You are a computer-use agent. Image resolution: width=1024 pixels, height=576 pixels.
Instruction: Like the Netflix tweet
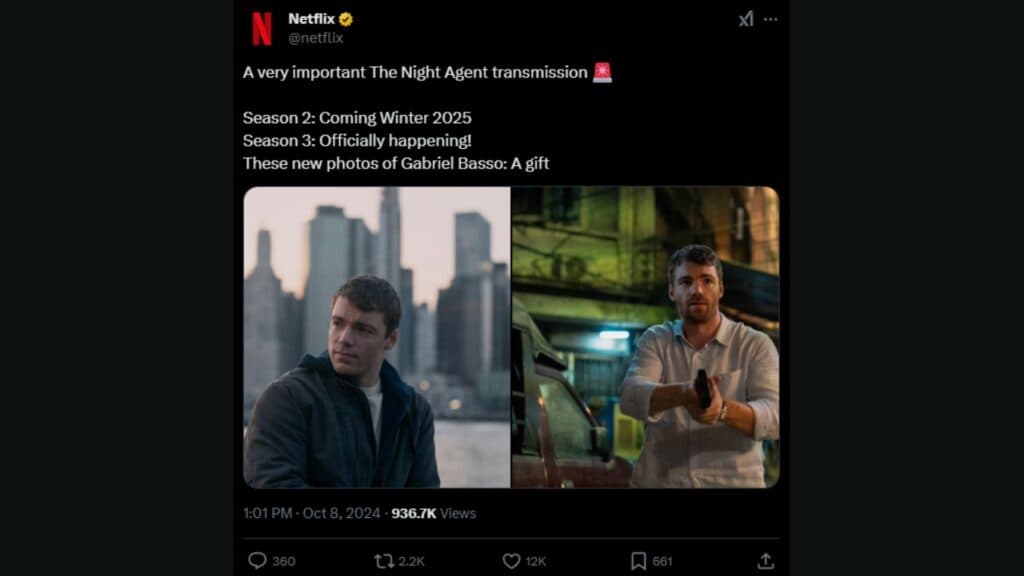[509, 561]
